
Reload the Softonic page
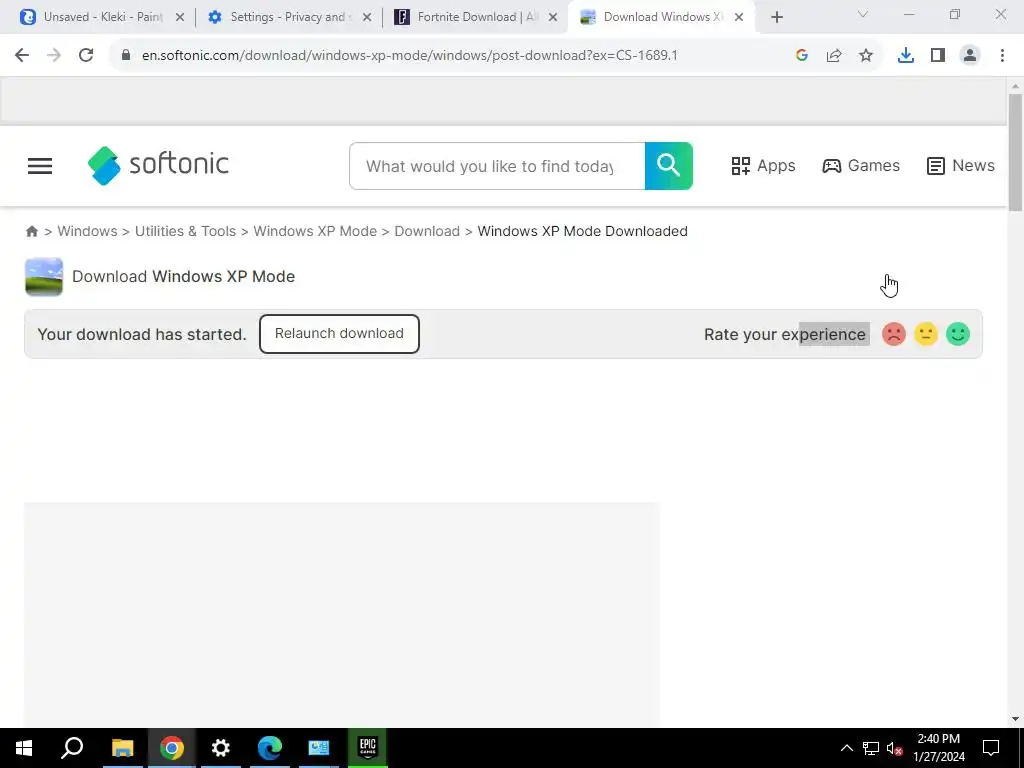pyautogui.click(x=86, y=56)
